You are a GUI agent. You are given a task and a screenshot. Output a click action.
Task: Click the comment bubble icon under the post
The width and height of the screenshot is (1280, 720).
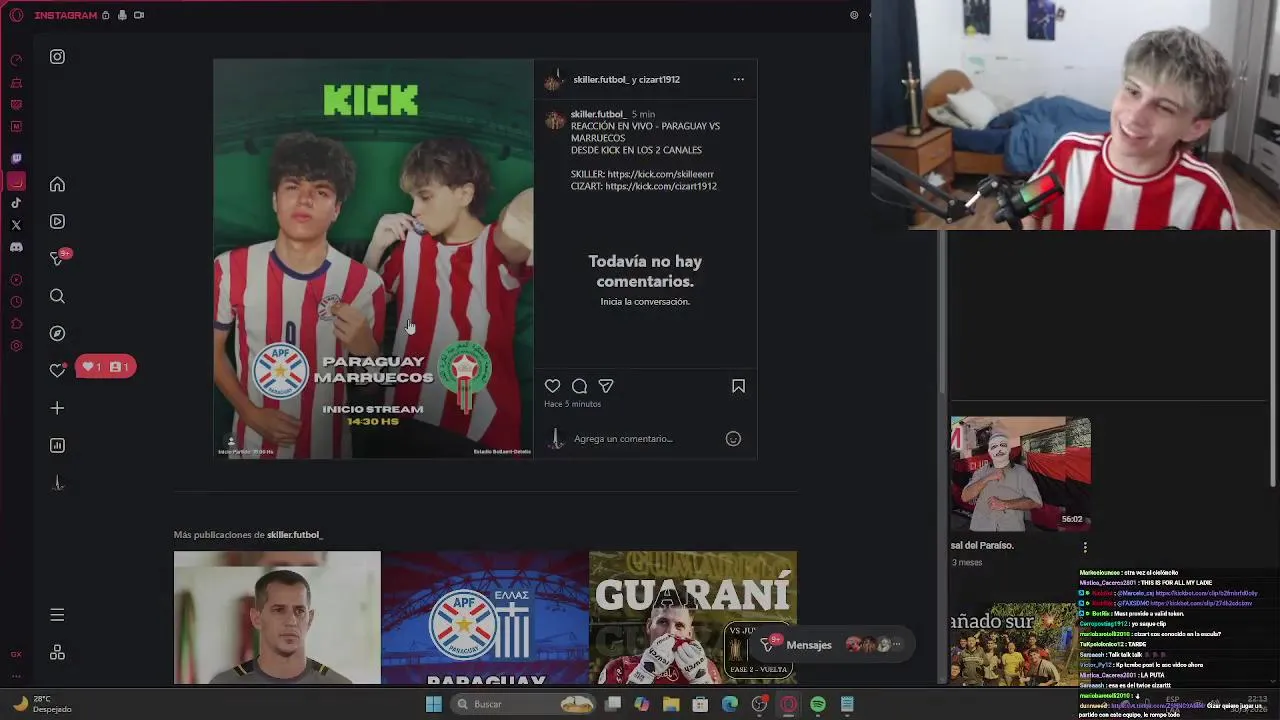(579, 386)
